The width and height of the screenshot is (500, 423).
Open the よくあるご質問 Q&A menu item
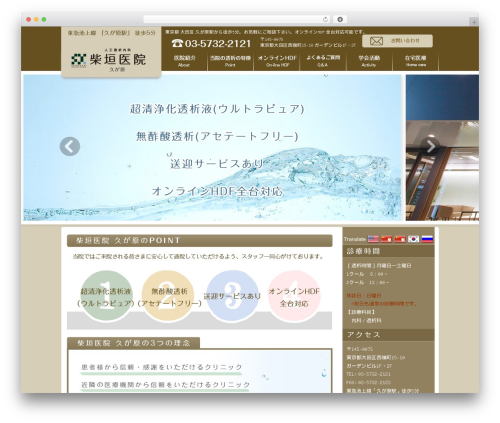point(323,61)
